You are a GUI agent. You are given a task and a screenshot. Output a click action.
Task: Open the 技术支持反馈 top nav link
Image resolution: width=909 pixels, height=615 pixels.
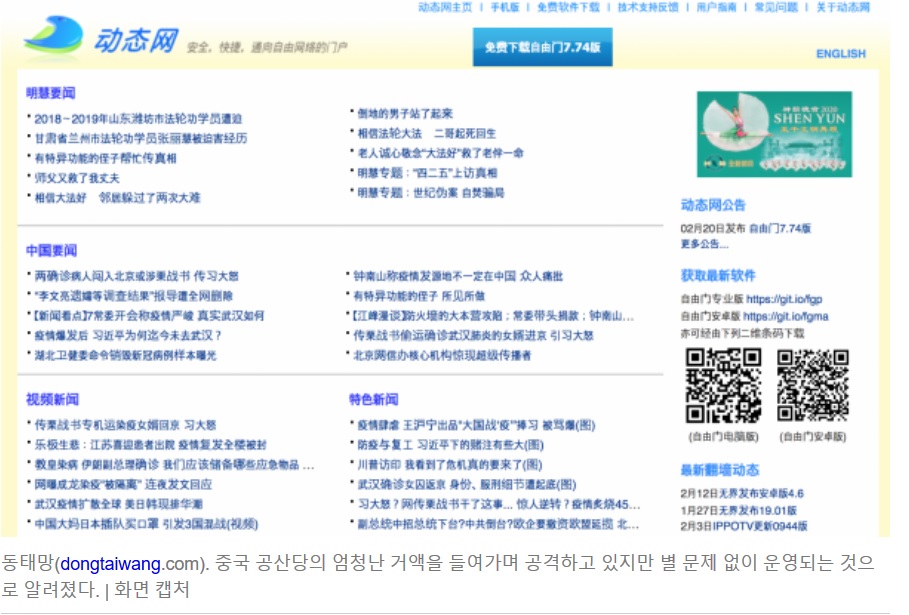point(648,8)
